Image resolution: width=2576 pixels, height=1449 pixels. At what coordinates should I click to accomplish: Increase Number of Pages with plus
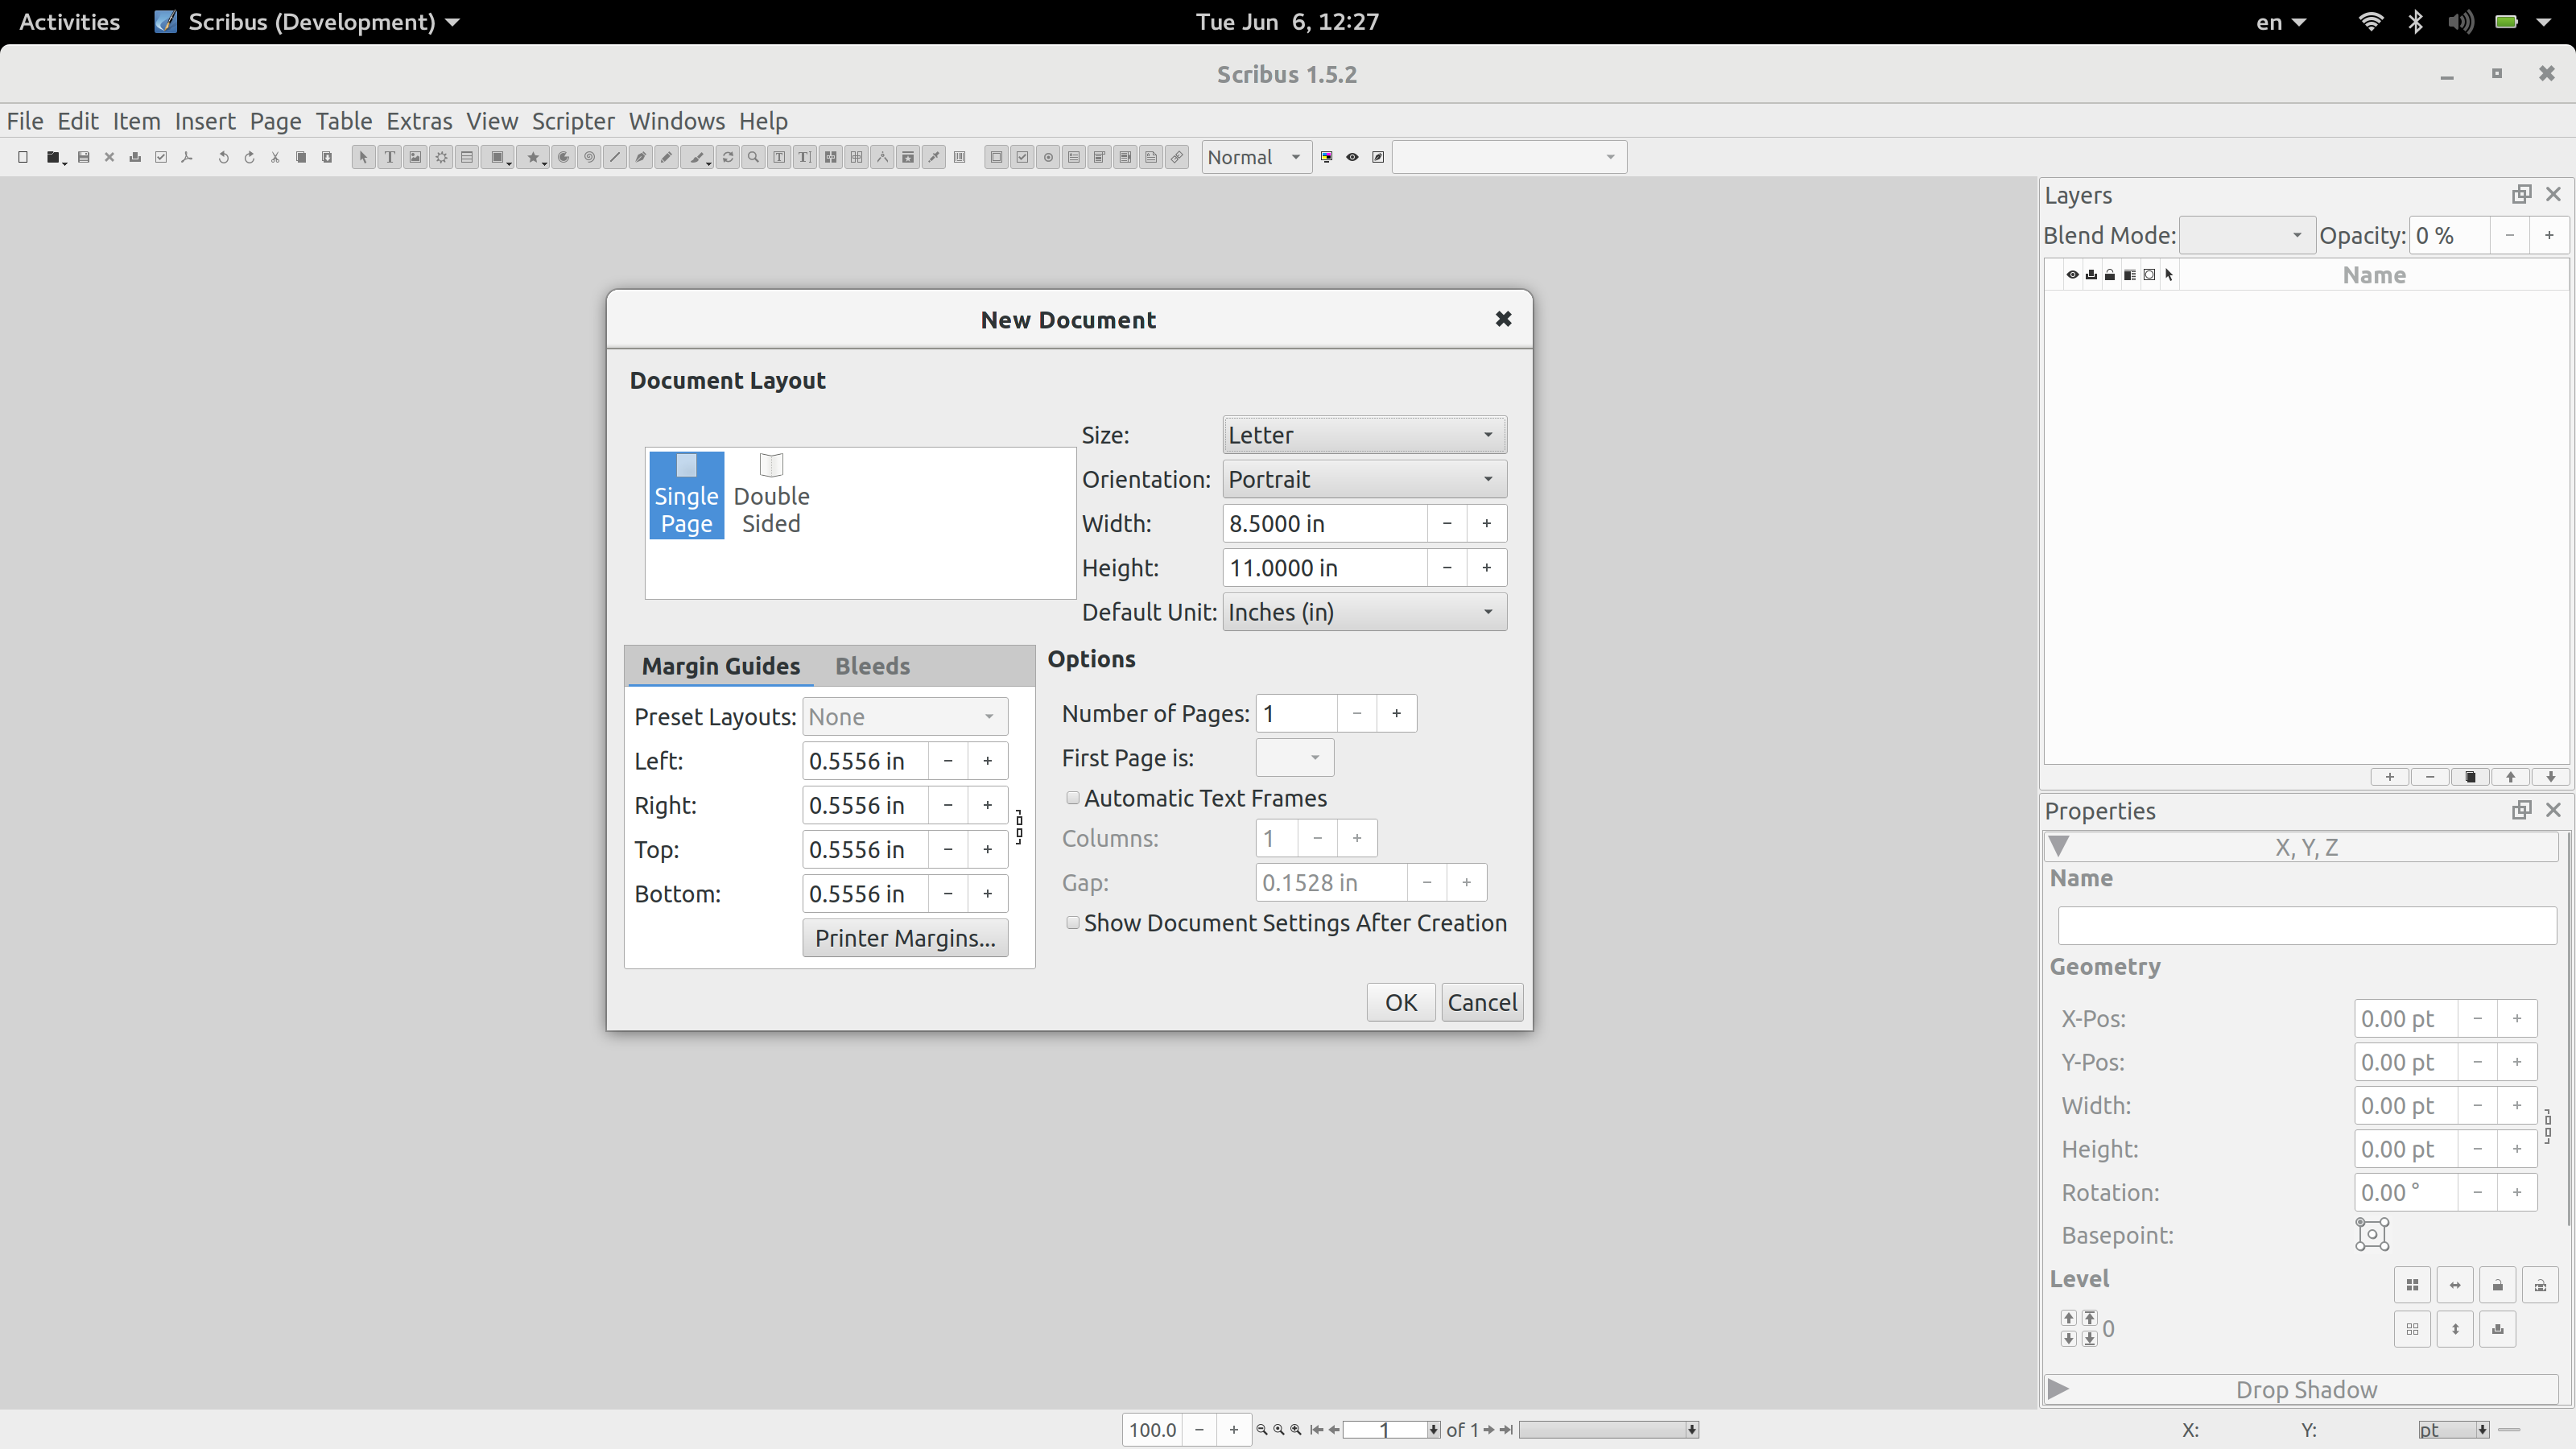click(x=1396, y=714)
